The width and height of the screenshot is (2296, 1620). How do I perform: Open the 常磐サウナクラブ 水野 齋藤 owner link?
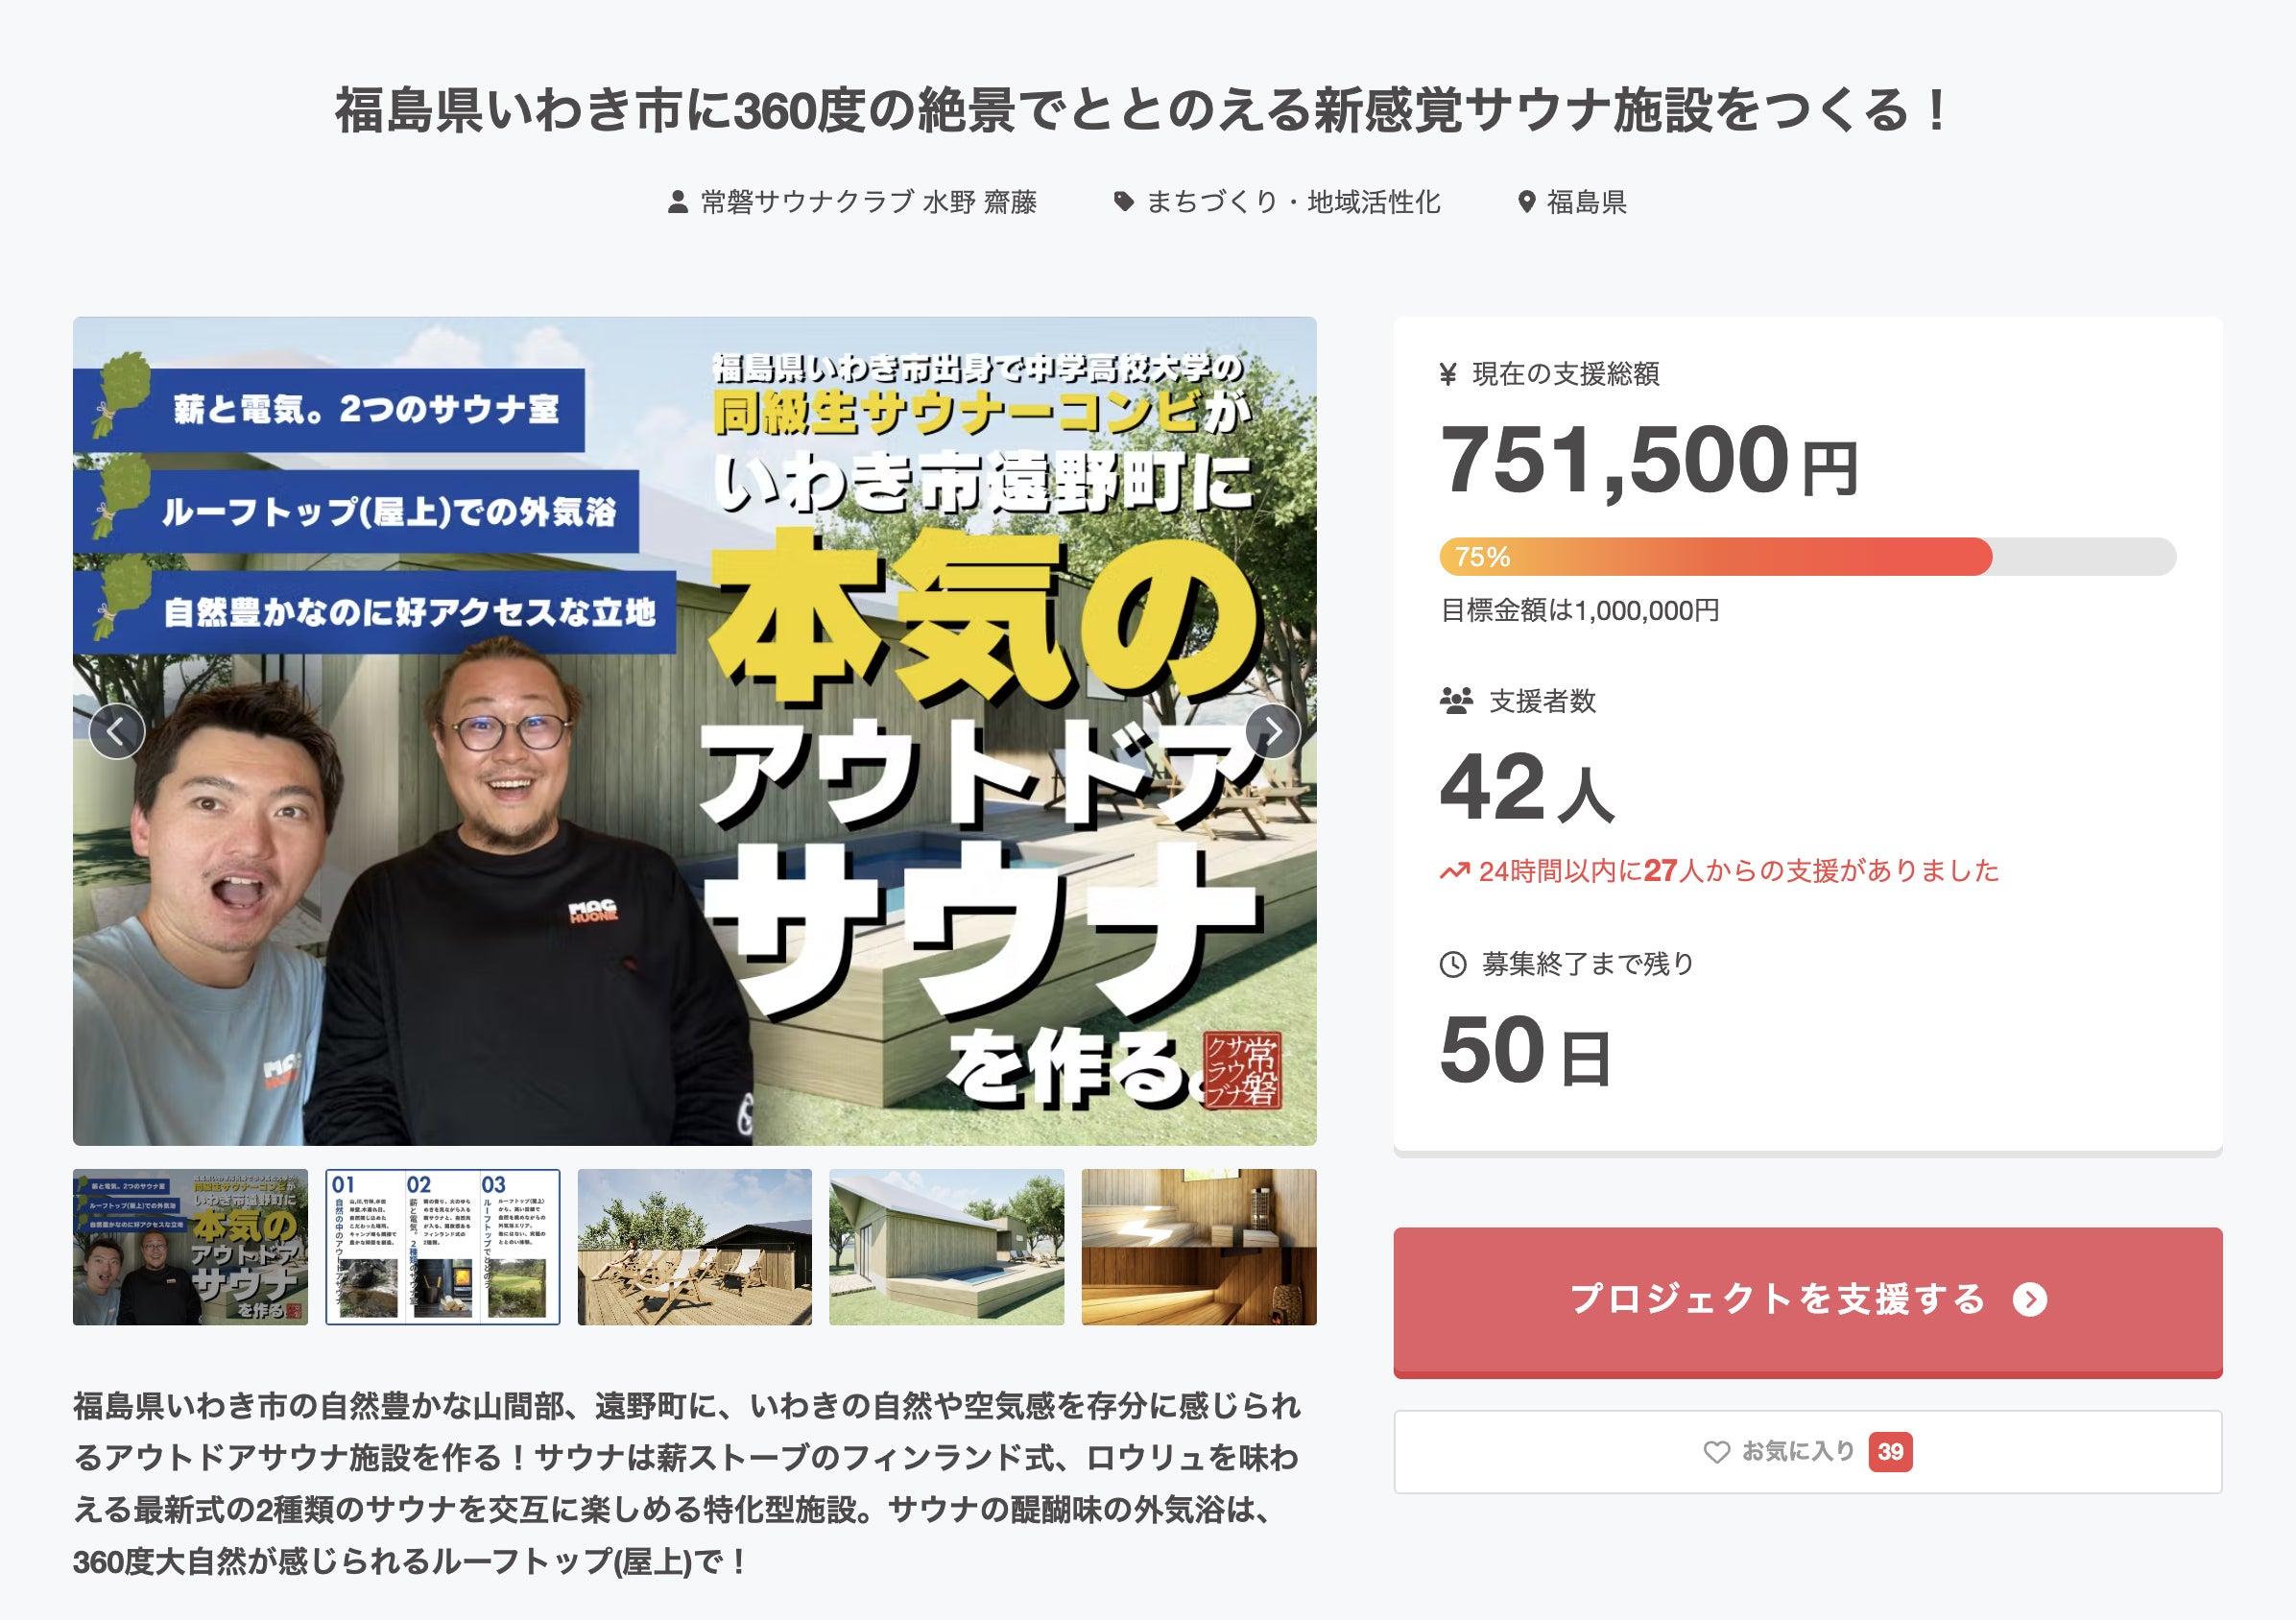(868, 202)
